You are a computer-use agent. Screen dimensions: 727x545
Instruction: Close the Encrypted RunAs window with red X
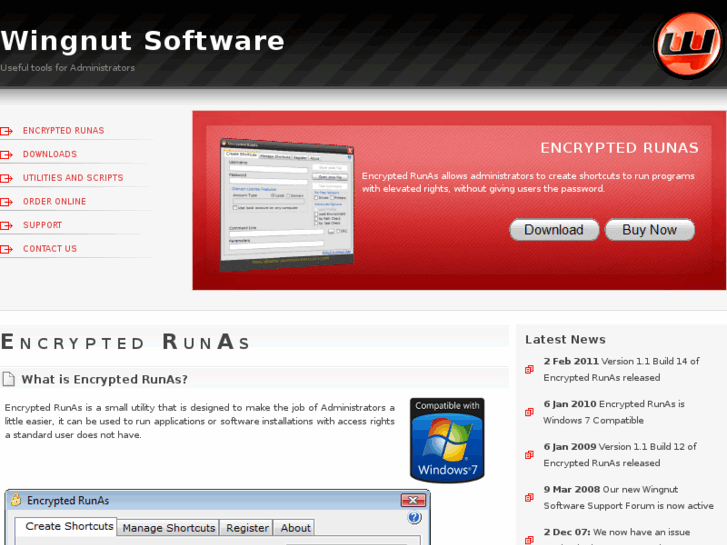[413, 500]
